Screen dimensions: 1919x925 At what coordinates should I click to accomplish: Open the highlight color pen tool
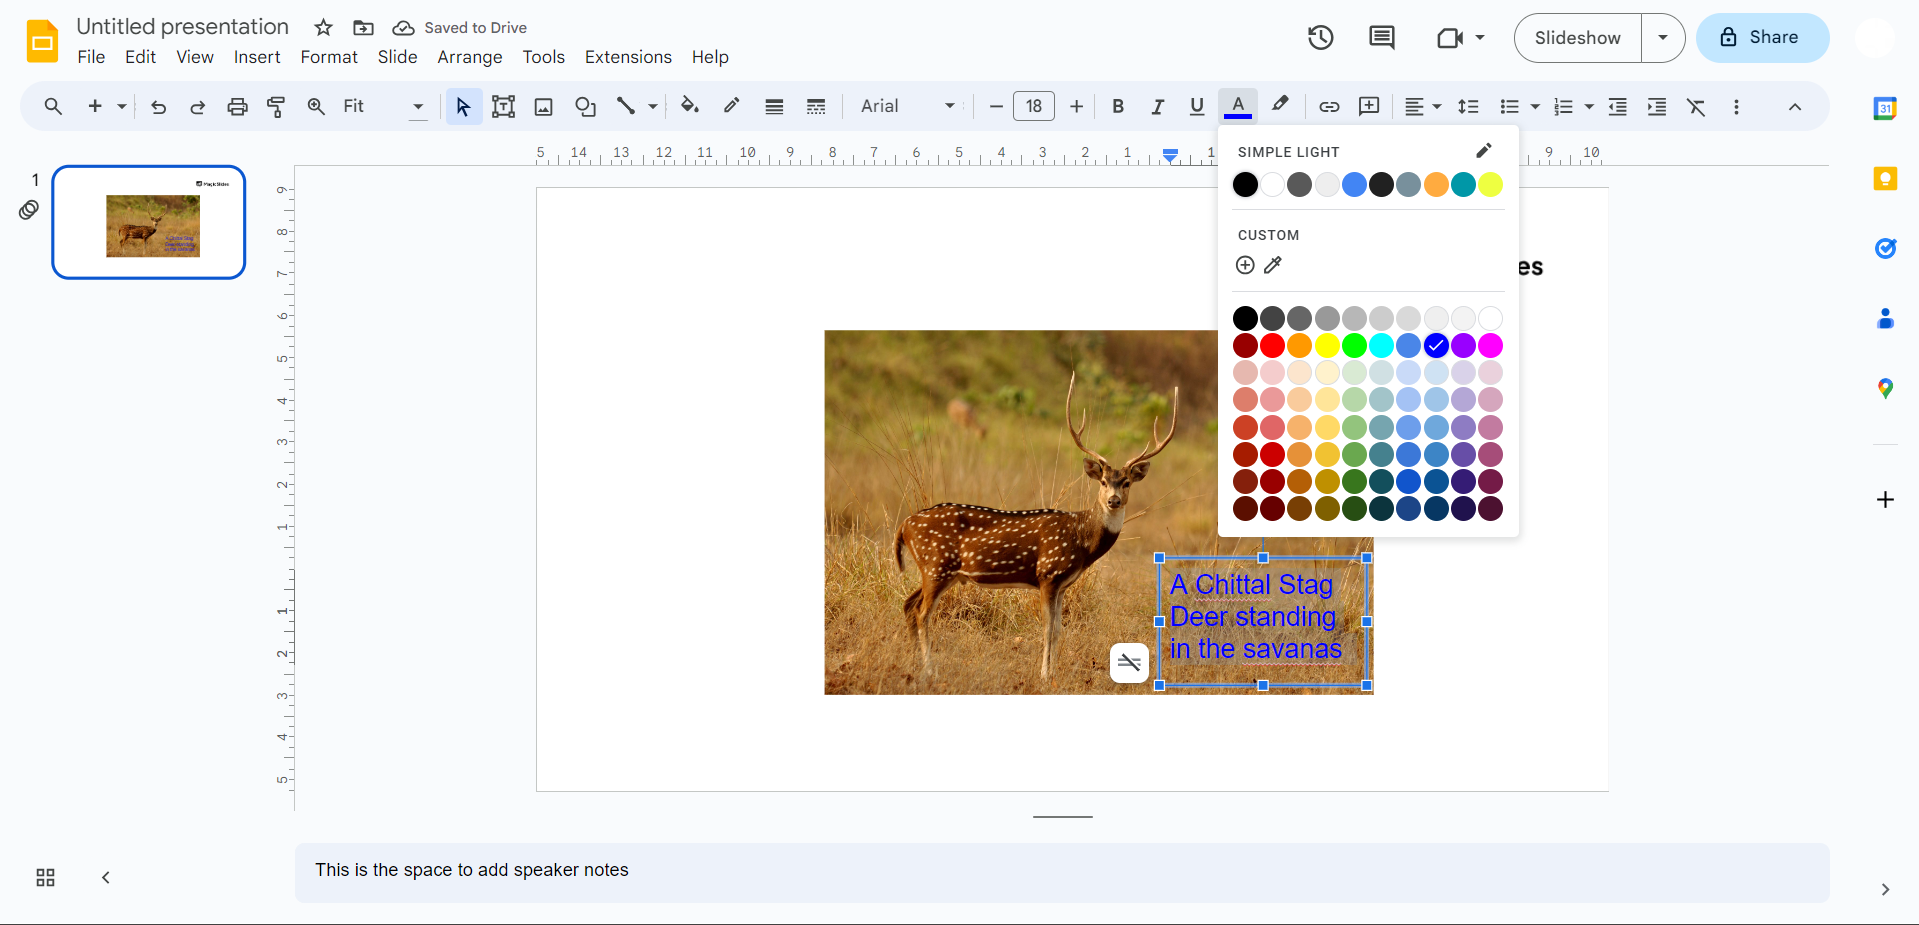[1280, 105]
